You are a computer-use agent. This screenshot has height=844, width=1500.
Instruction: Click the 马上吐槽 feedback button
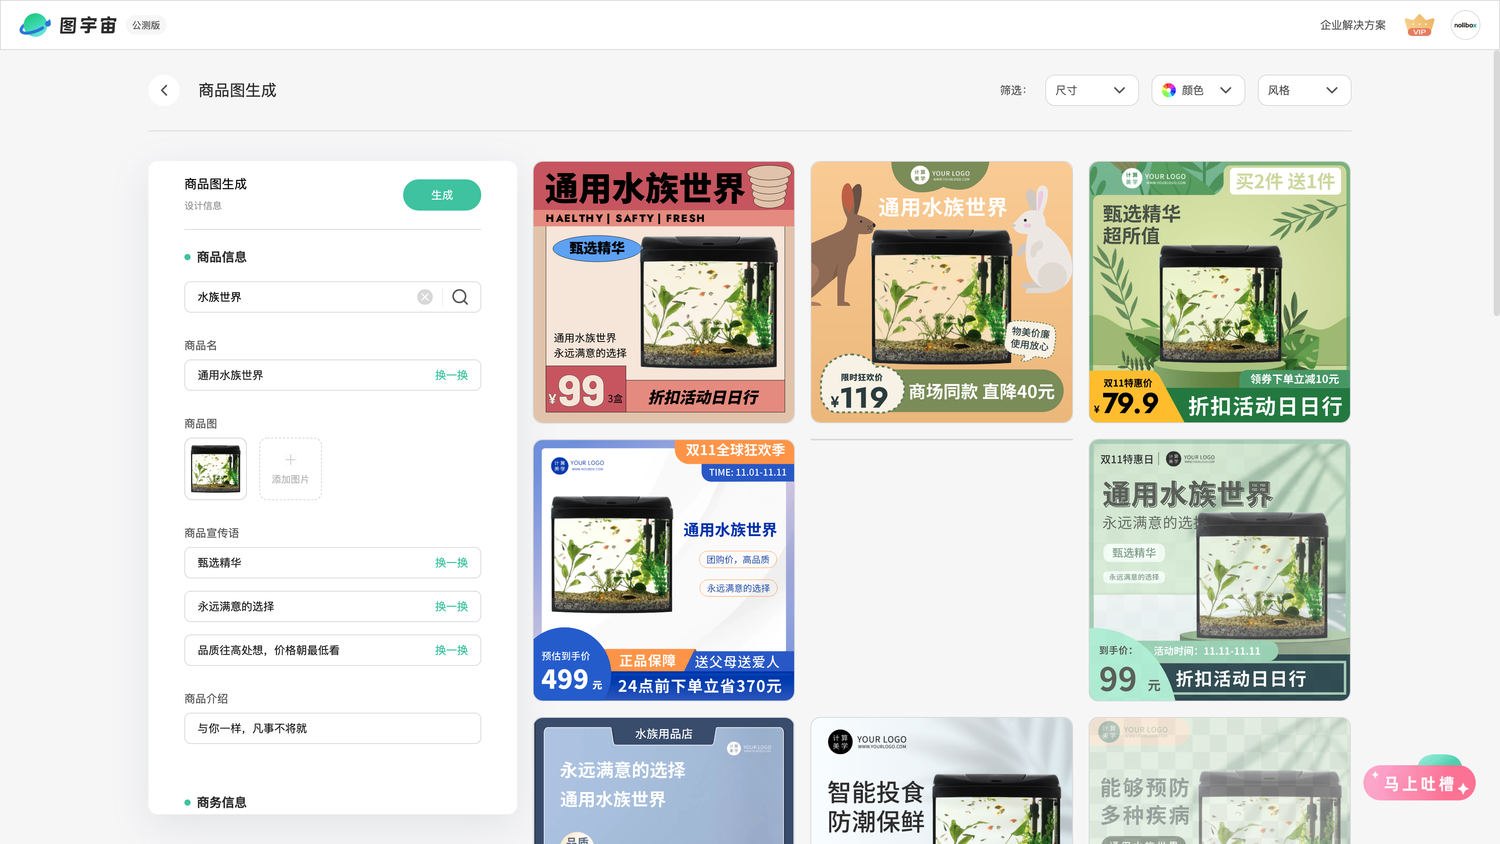point(1419,783)
